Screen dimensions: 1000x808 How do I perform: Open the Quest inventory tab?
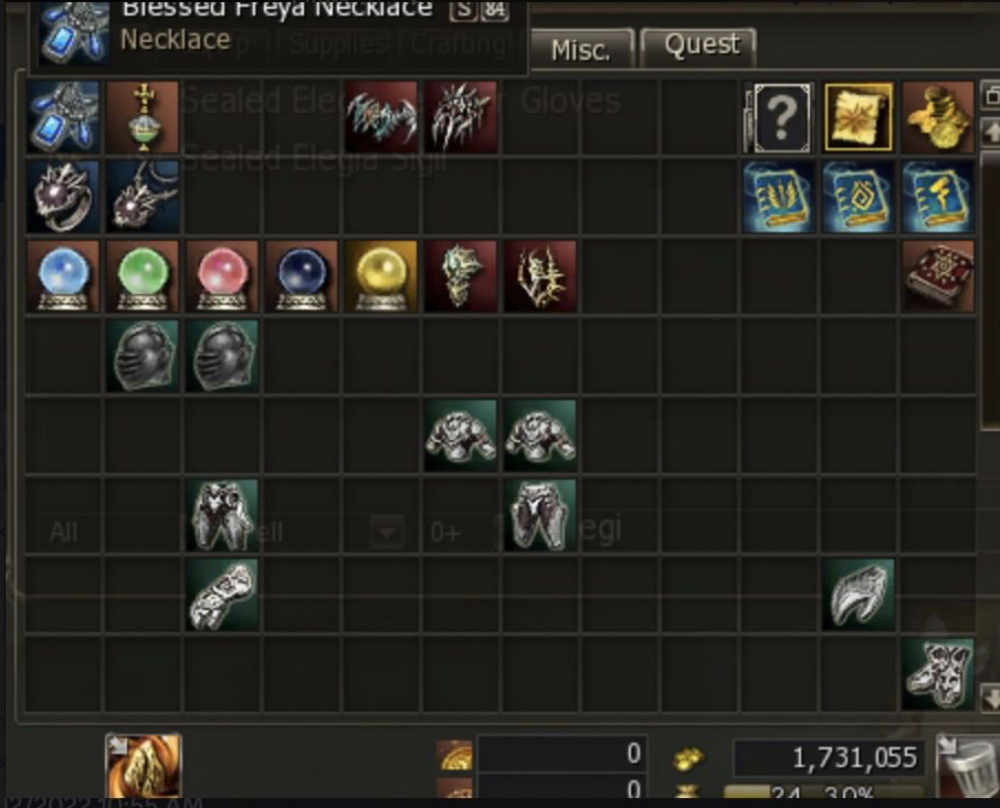pos(700,47)
